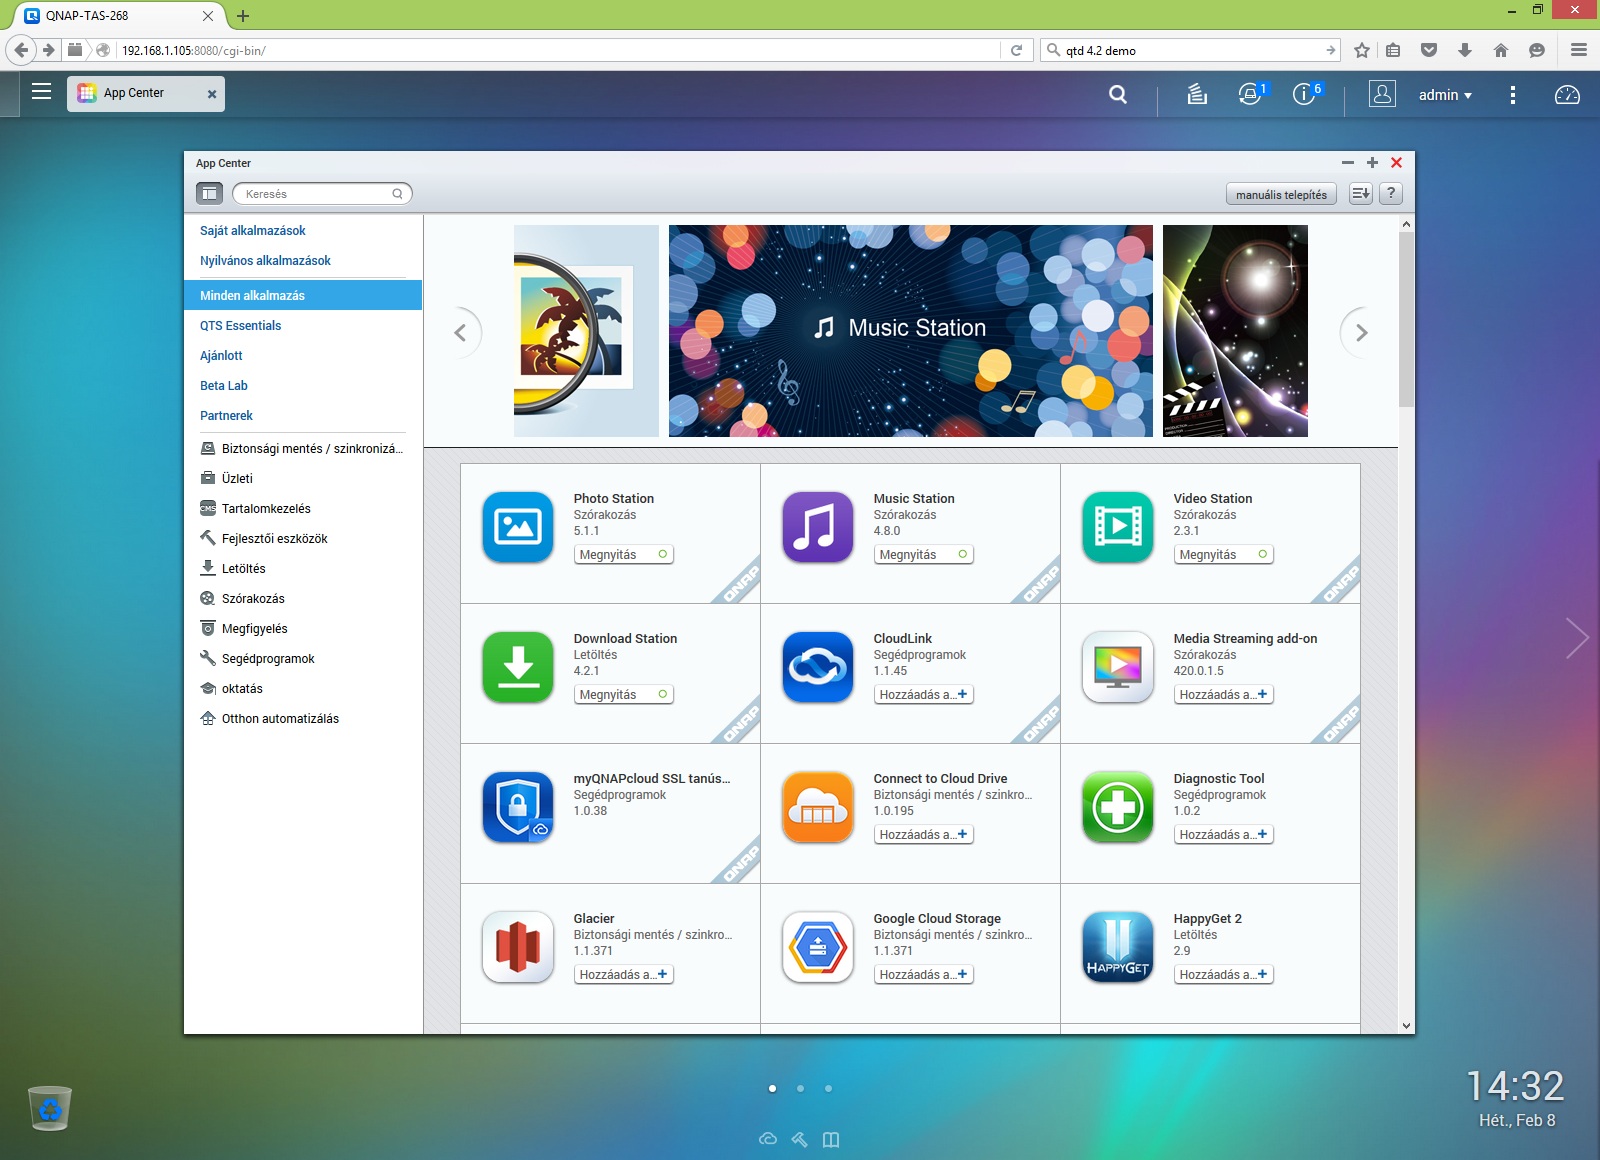The image size is (1600, 1160).
Task: Open the dashboard gauge icon
Action: [x=1567, y=94]
